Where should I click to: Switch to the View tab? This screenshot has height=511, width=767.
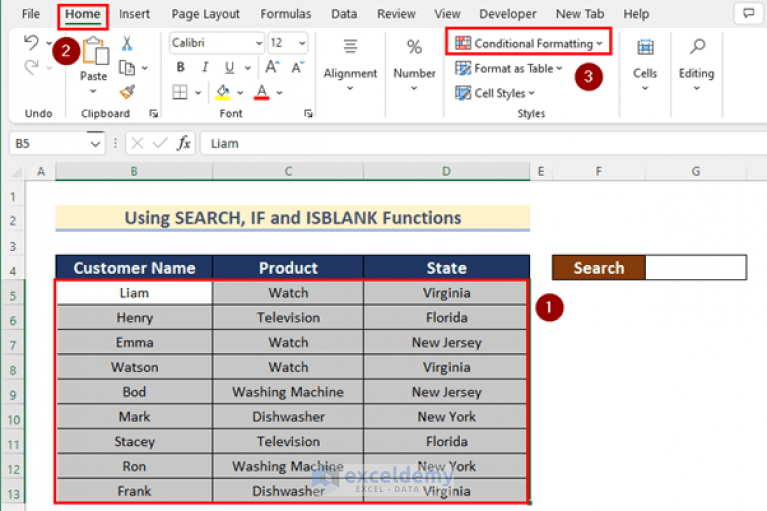[447, 14]
